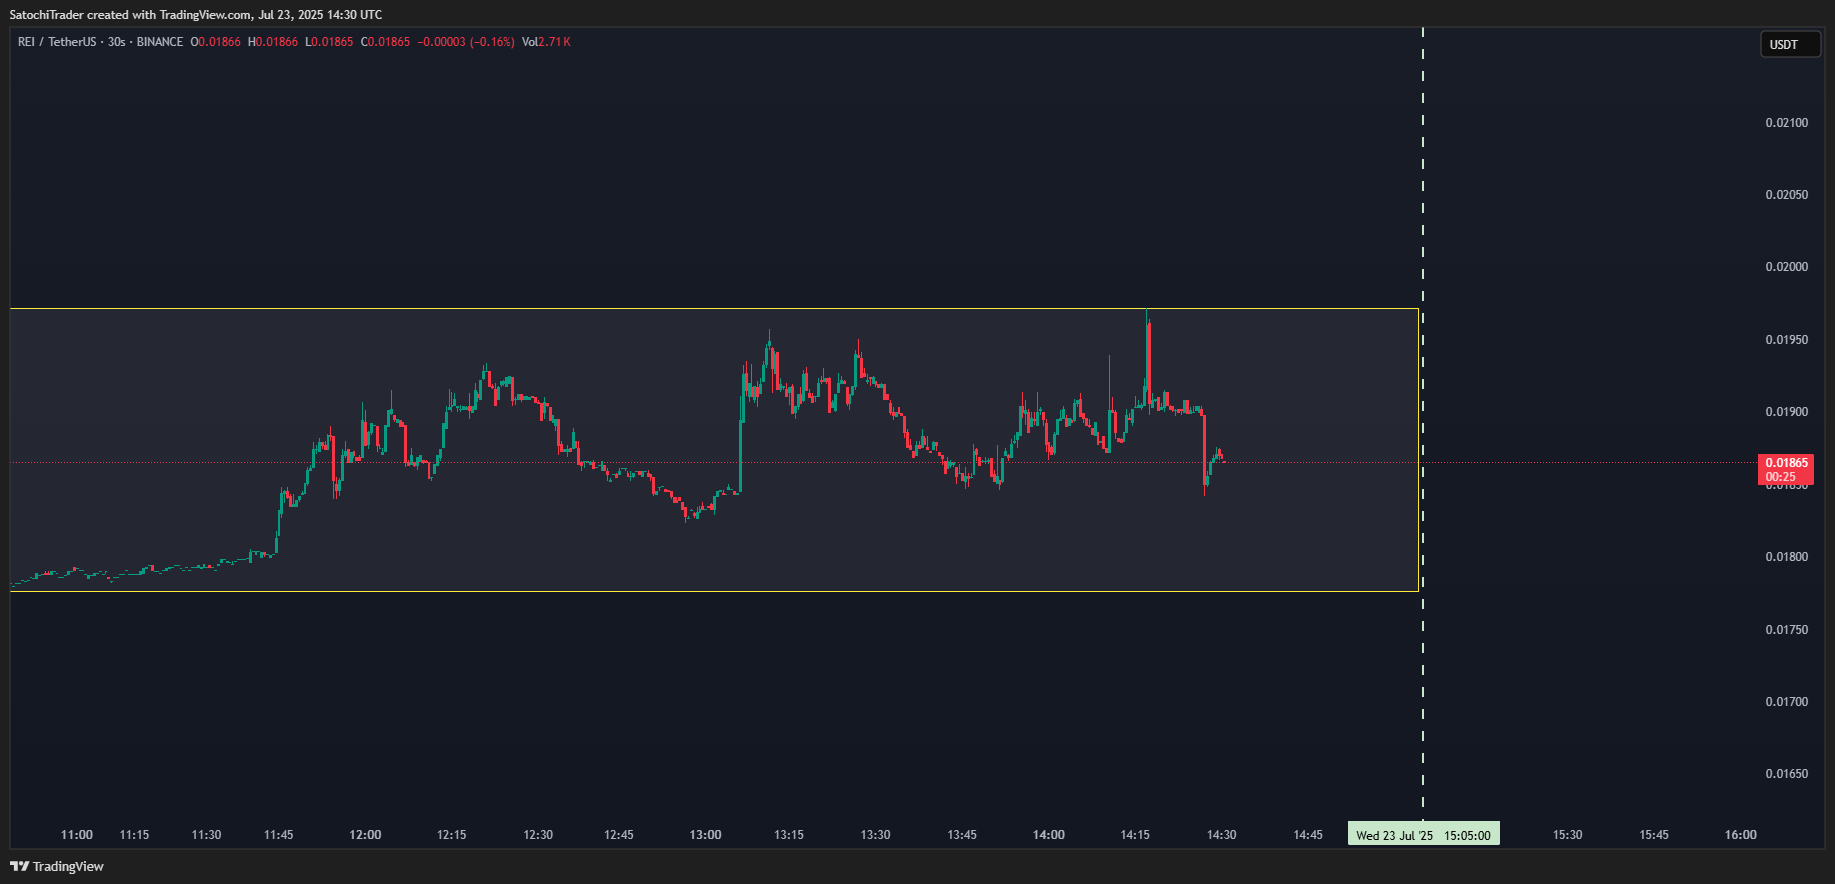Open the TradingView logo link
1835x884 pixels.
[x=57, y=866]
